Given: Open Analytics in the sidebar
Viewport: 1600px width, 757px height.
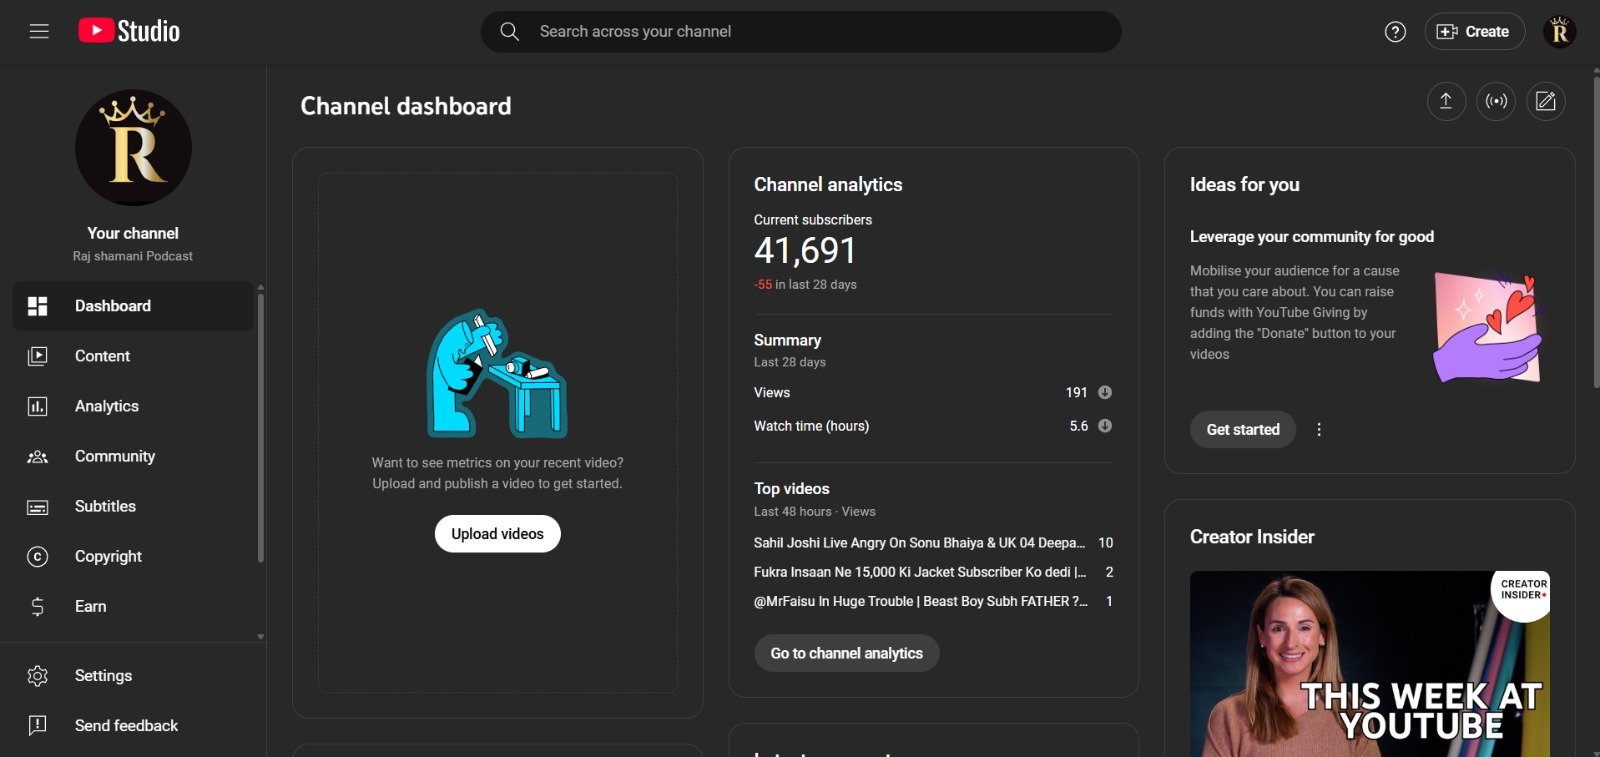Looking at the screenshot, I should coord(133,406).
